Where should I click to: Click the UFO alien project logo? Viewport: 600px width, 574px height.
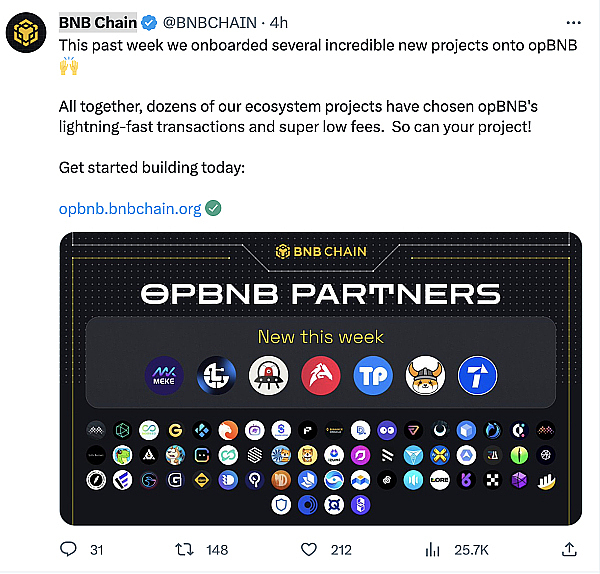(x=268, y=375)
